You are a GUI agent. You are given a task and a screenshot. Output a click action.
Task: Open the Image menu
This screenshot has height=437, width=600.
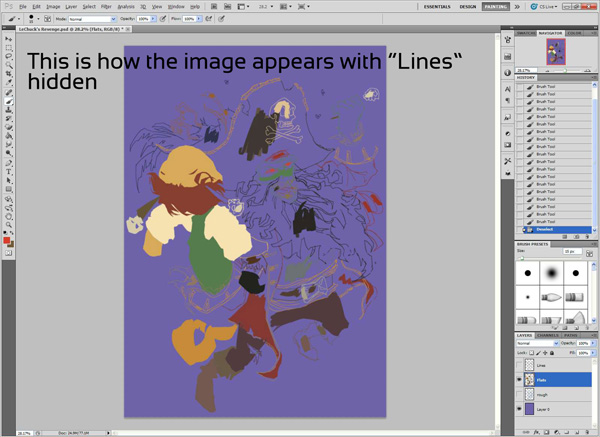pyautogui.click(x=53, y=7)
